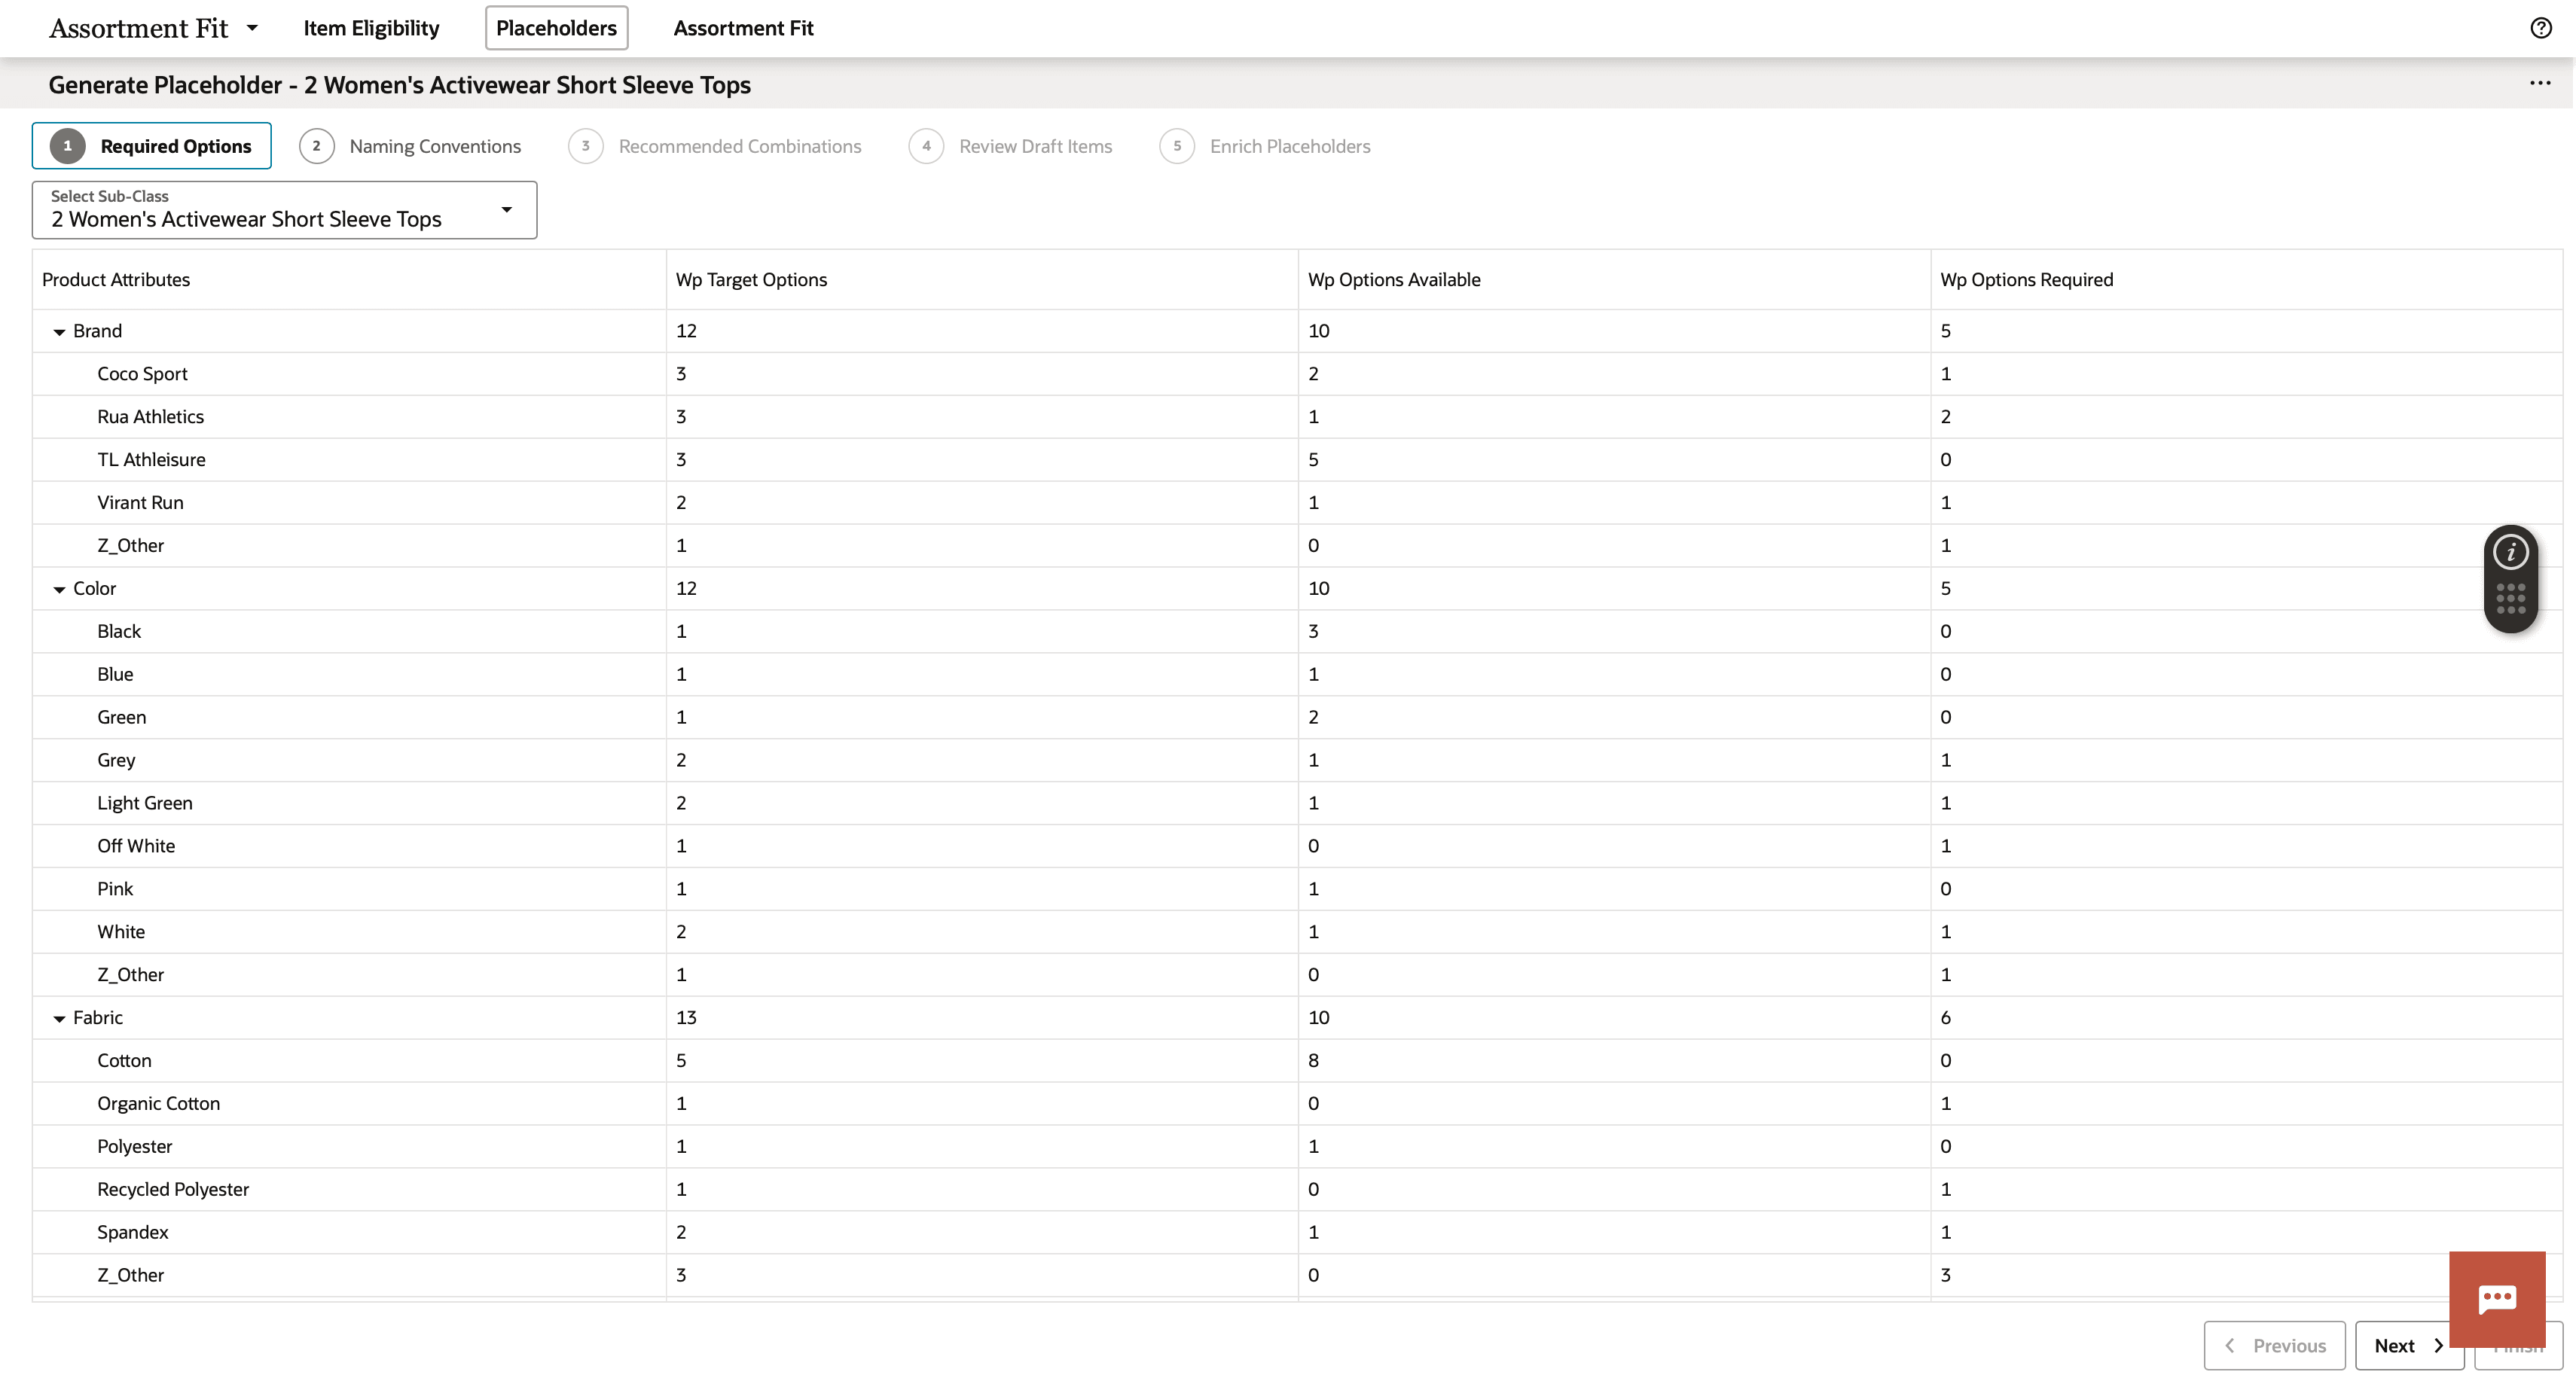Open the red chat feedback icon at bottom right
The image size is (2576, 1378).
[2497, 1298]
